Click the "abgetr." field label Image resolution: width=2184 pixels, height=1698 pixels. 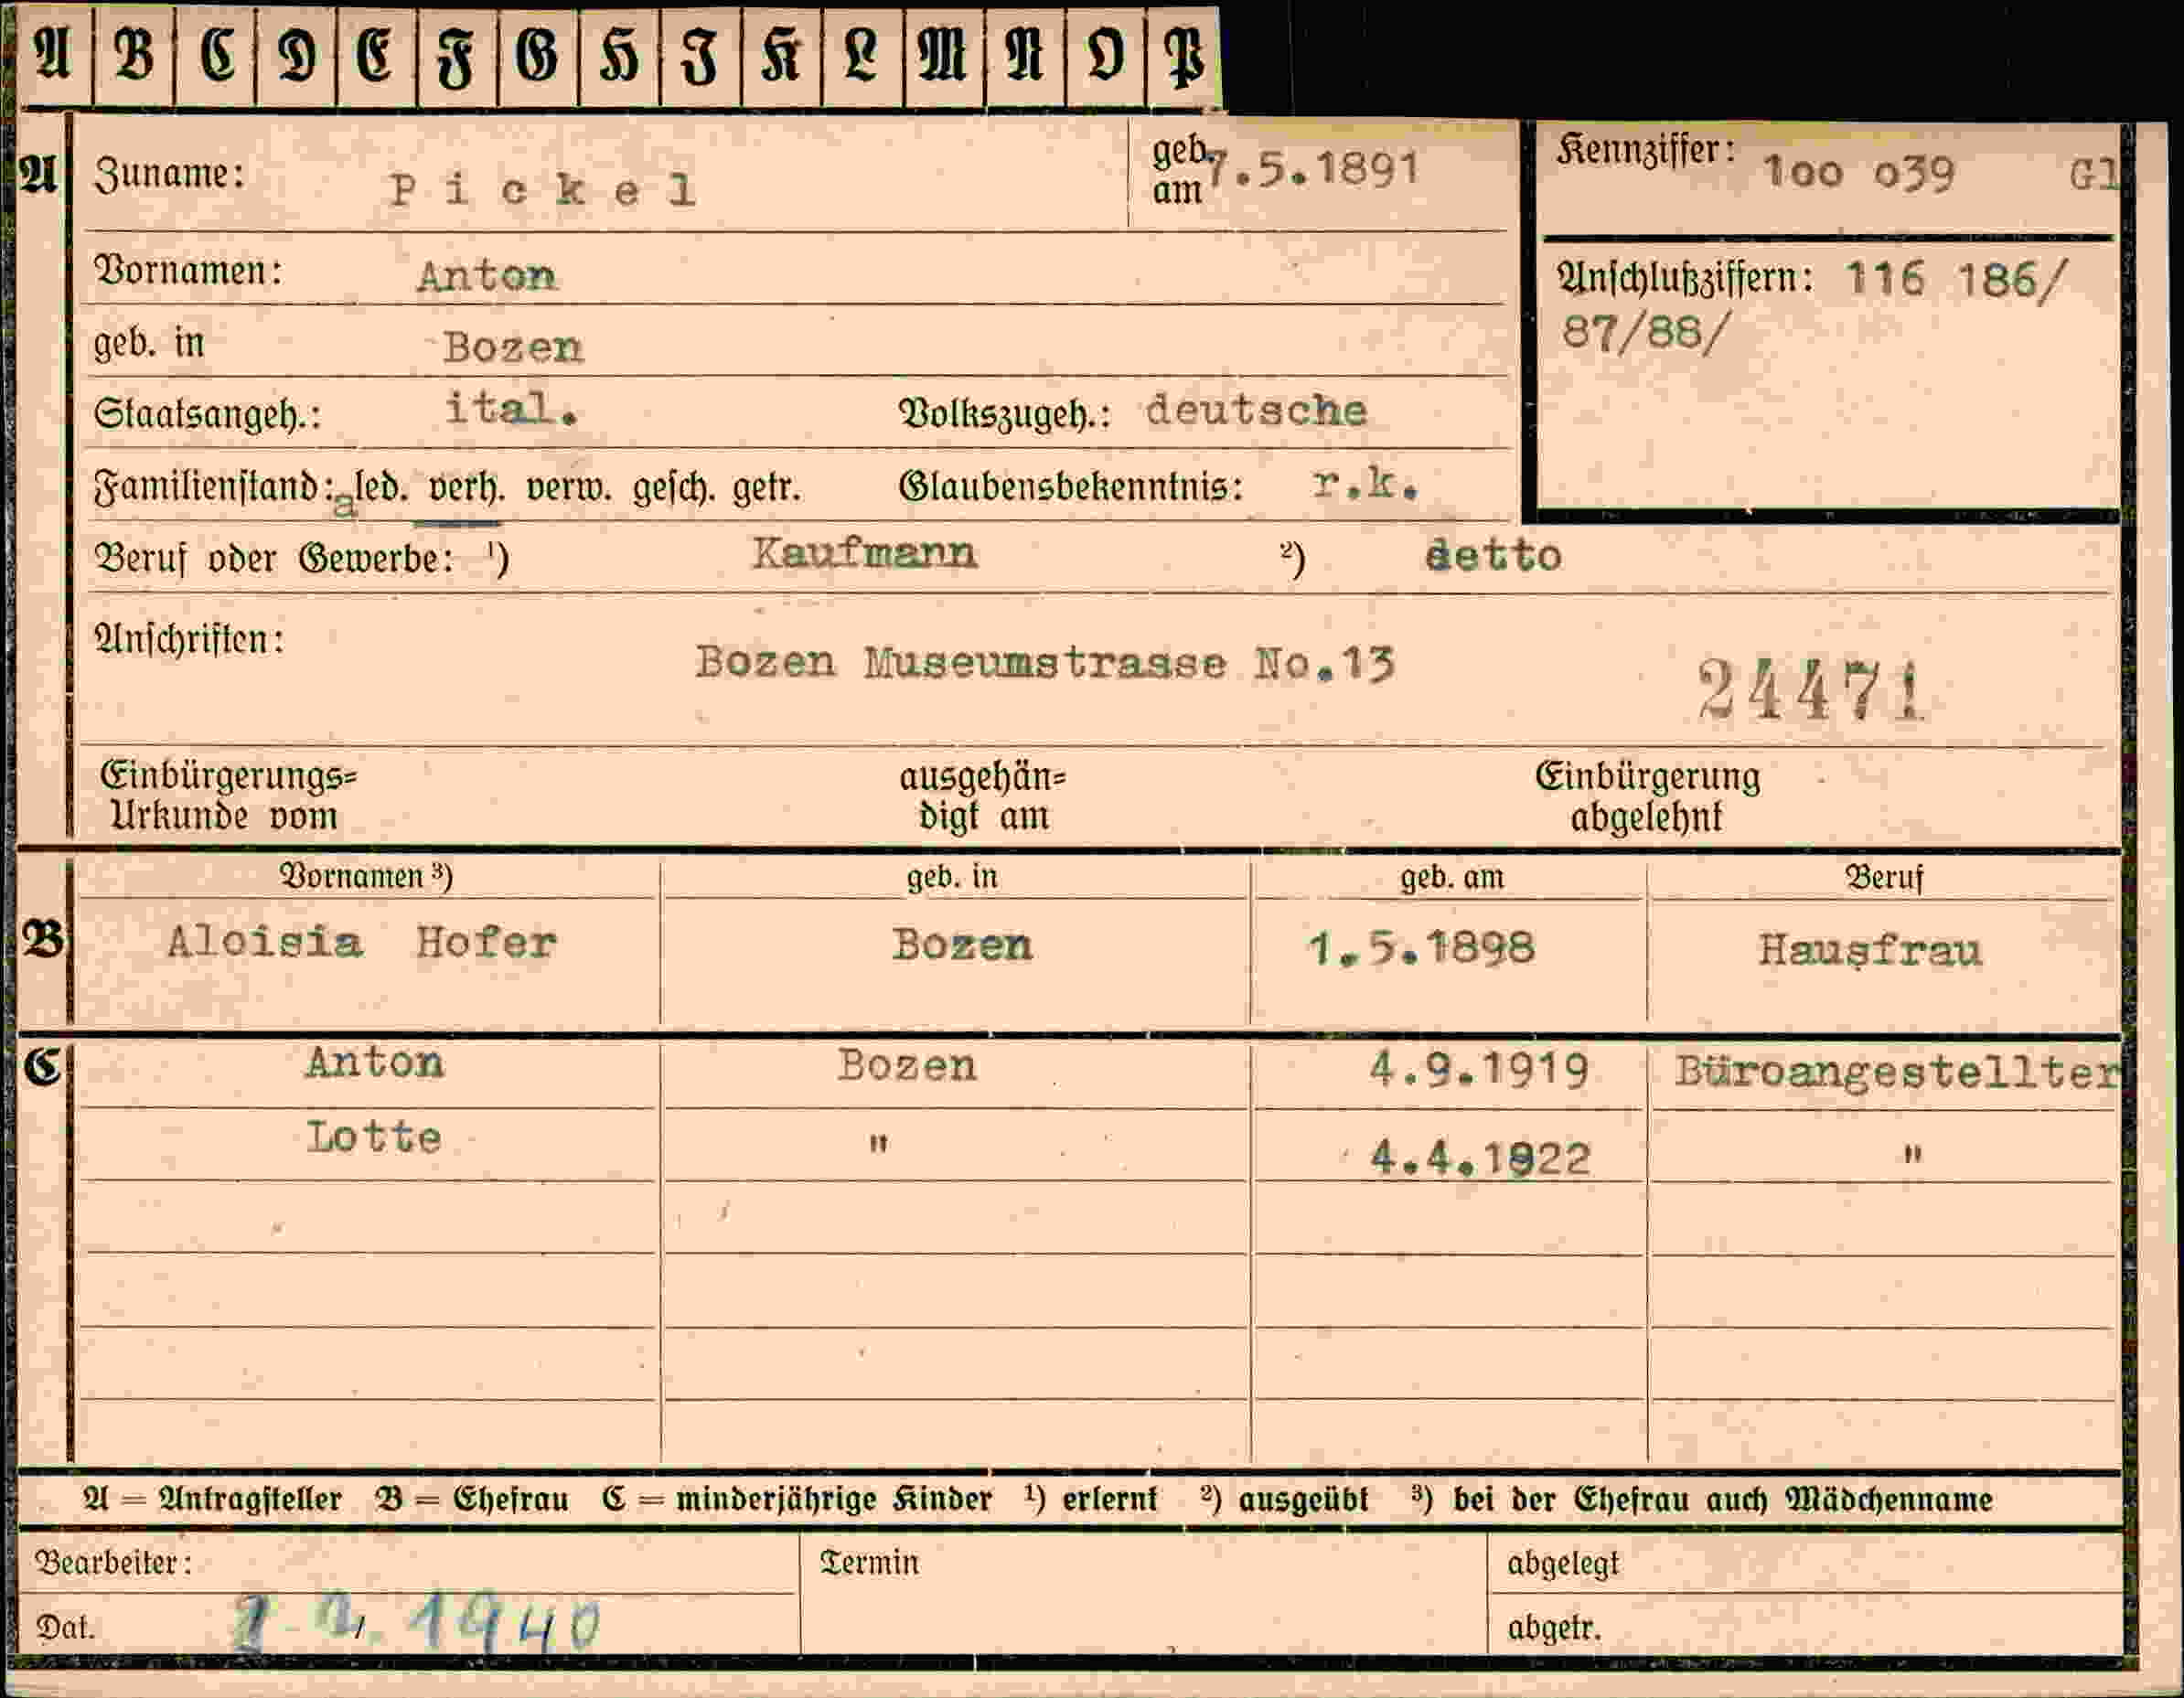(x=1555, y=1629)
